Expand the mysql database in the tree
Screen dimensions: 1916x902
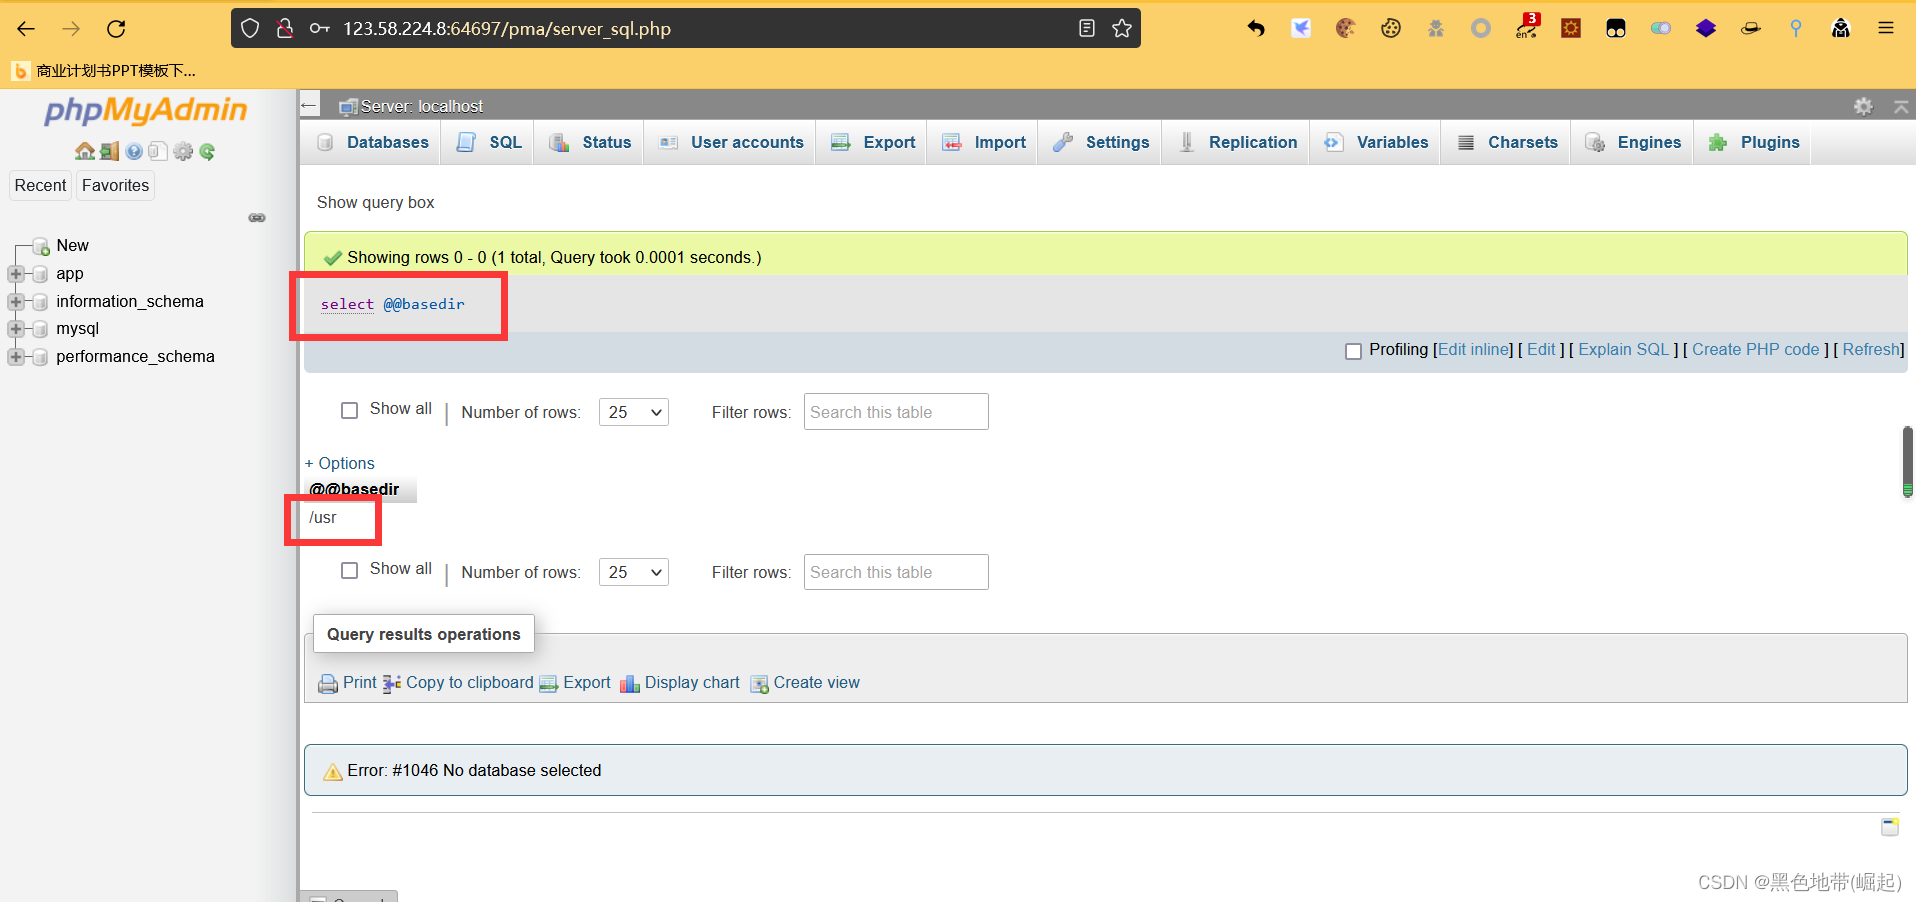click(15, 328)
